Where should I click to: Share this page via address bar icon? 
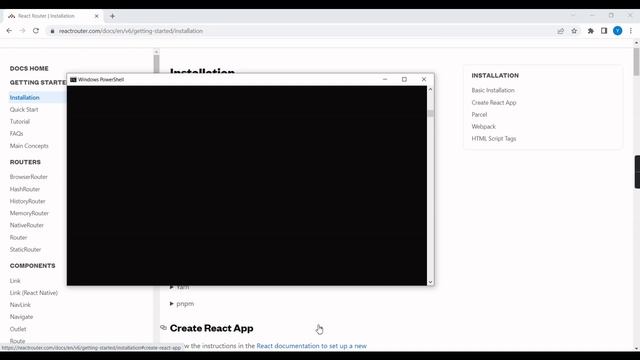560,31
